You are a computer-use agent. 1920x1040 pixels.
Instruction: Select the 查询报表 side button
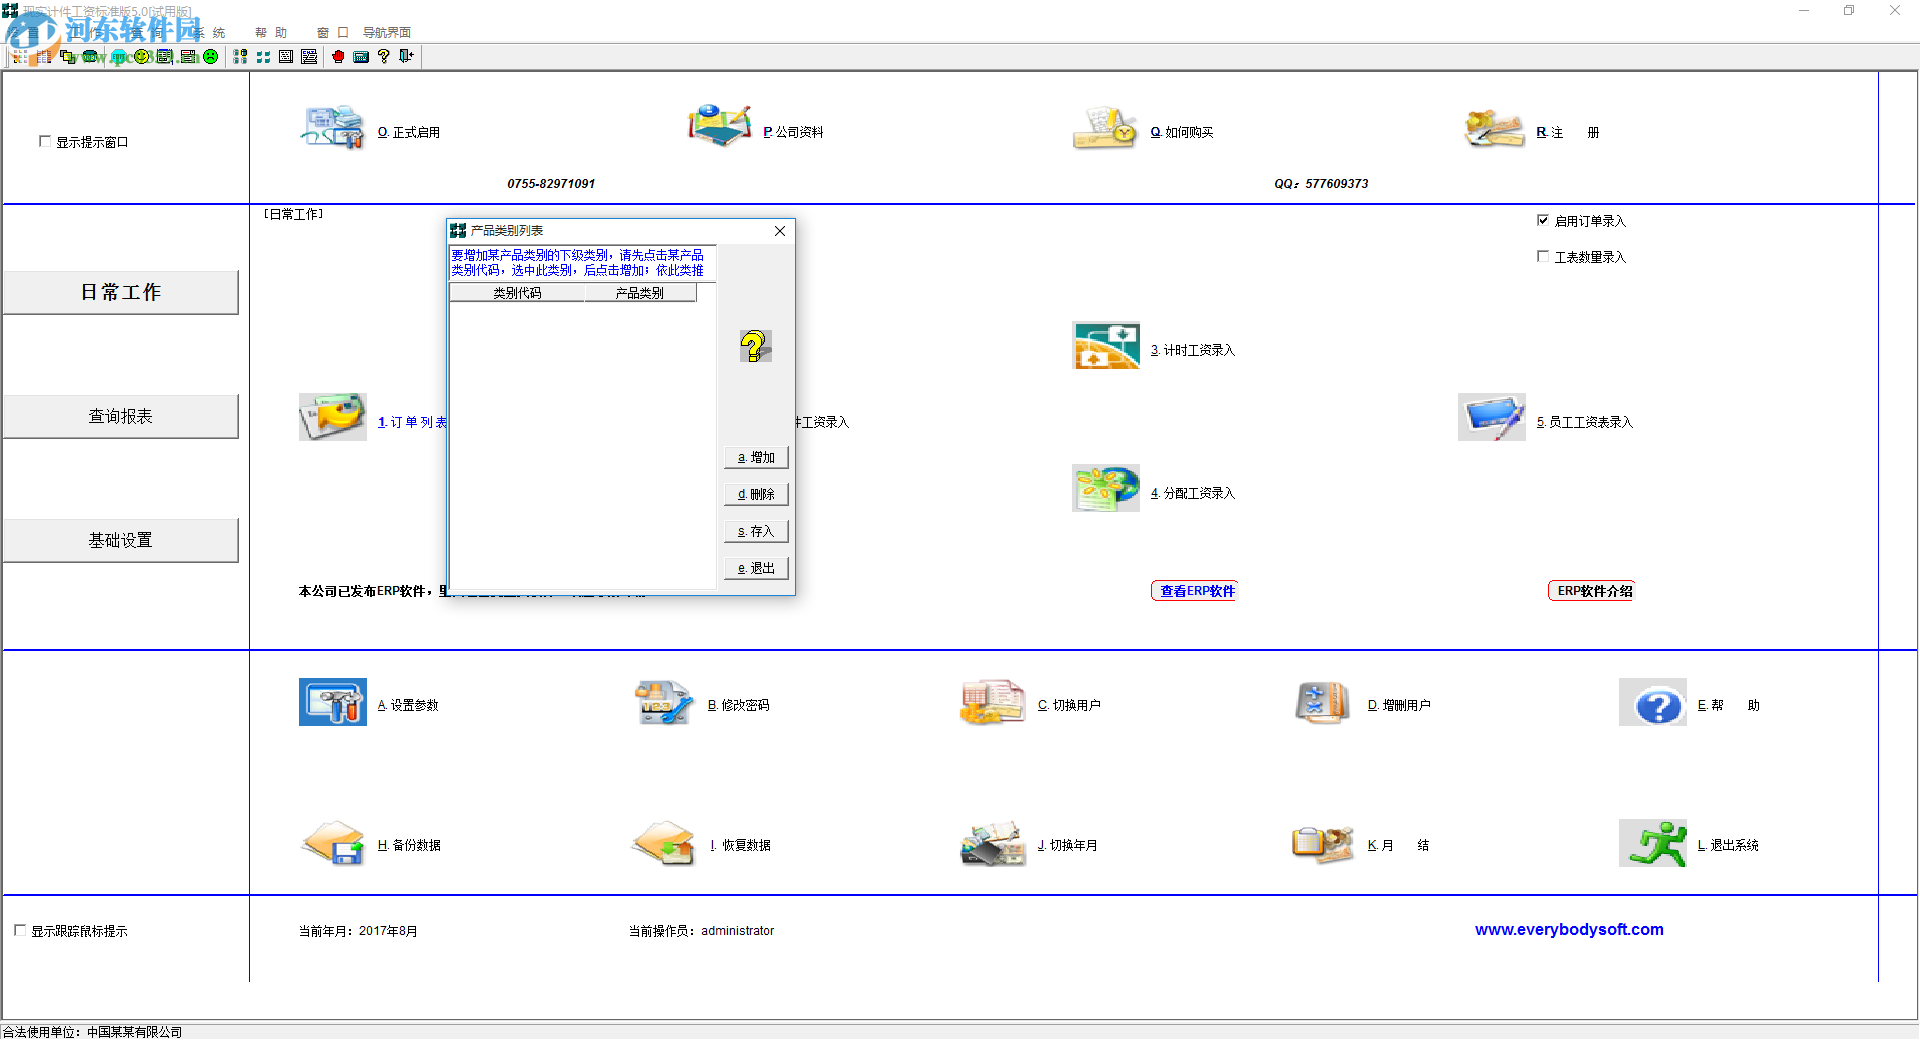point(120,416)
